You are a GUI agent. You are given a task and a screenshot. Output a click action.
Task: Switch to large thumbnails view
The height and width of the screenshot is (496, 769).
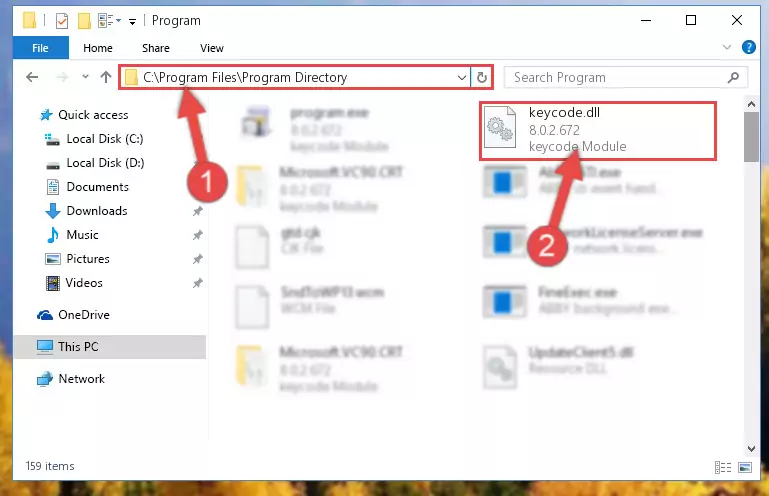[x=744, y=467]
